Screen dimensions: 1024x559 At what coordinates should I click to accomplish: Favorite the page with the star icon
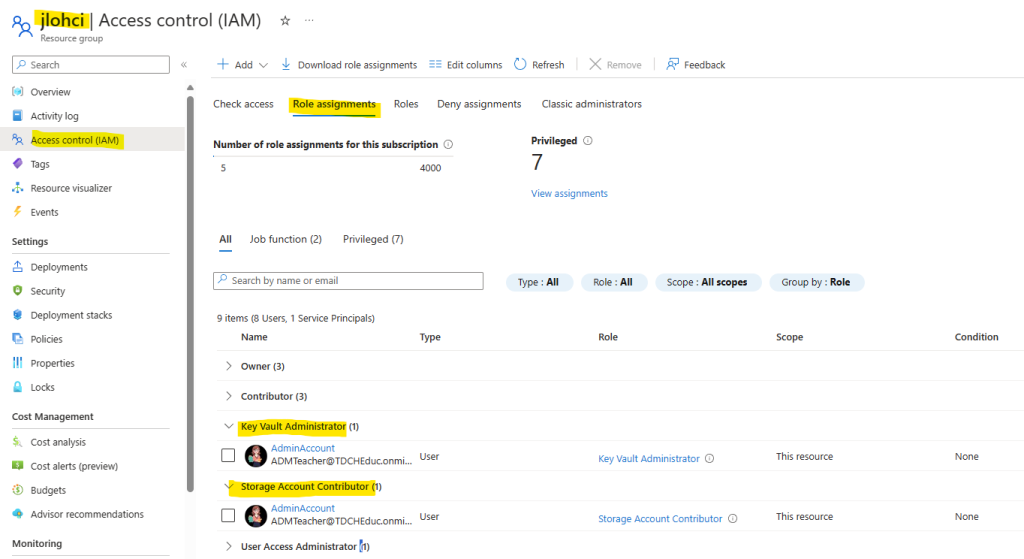click(285, 21)
